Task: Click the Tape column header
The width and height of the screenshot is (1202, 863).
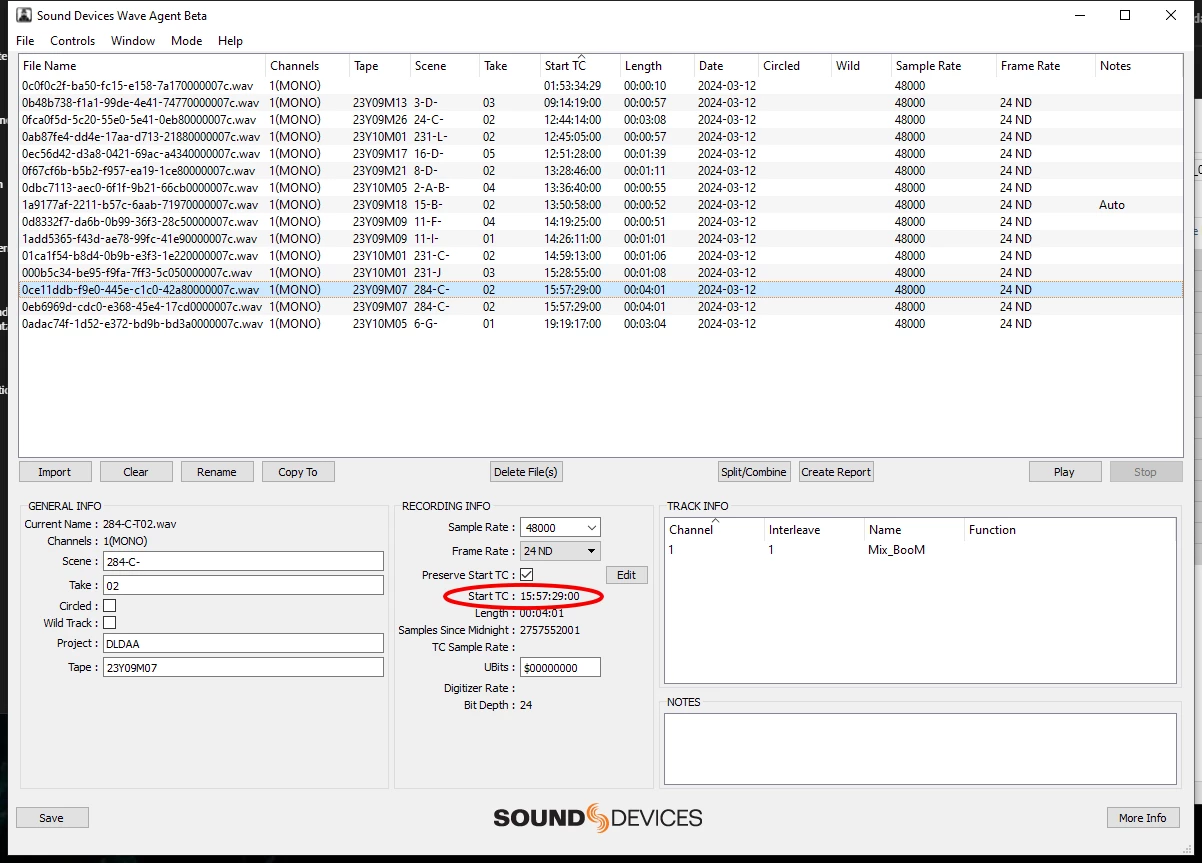Action: point(380,66)
